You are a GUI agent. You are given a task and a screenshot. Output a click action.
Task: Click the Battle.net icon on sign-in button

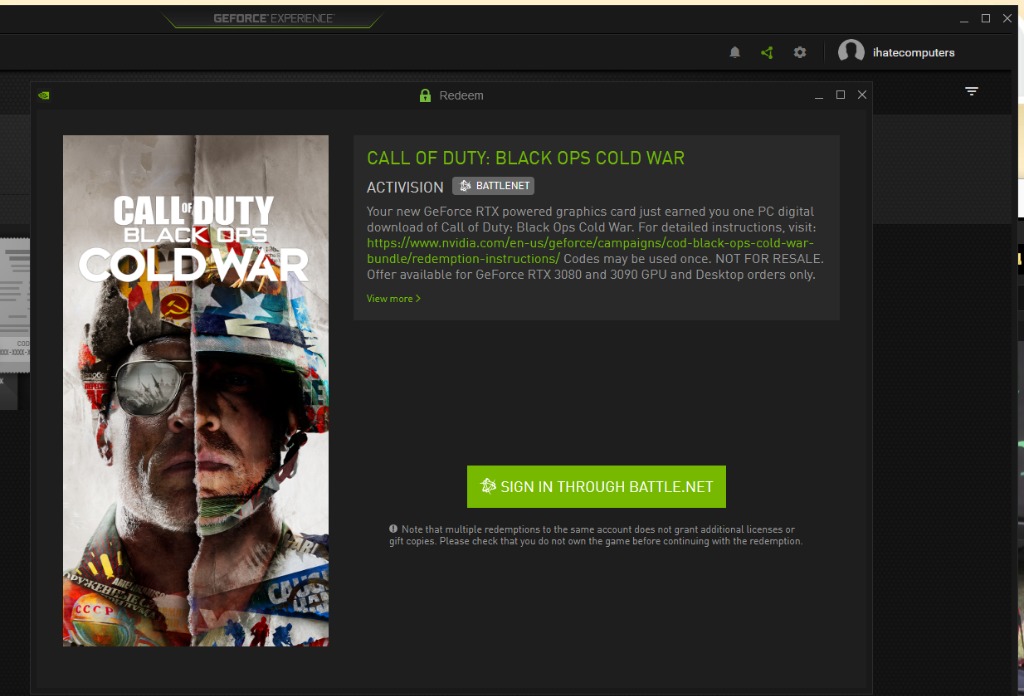[488, 486]
